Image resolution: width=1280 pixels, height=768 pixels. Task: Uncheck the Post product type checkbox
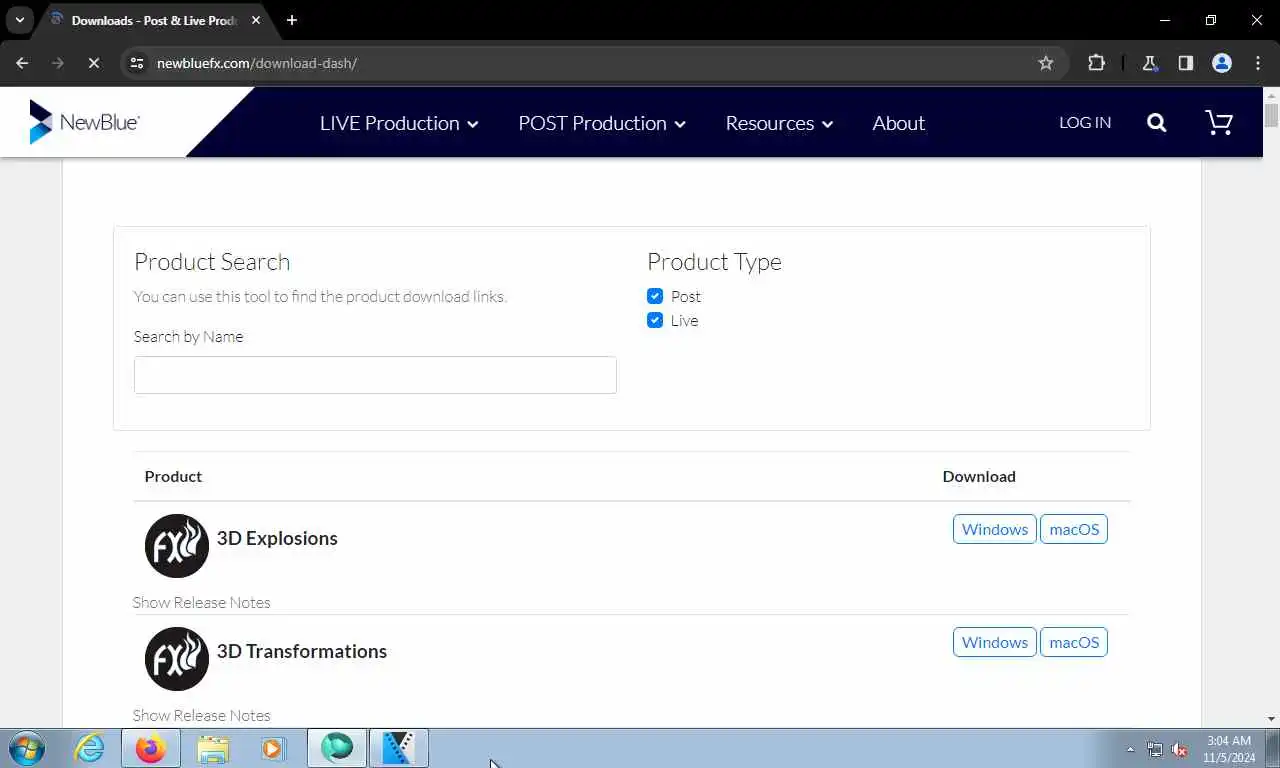[655, 296]
